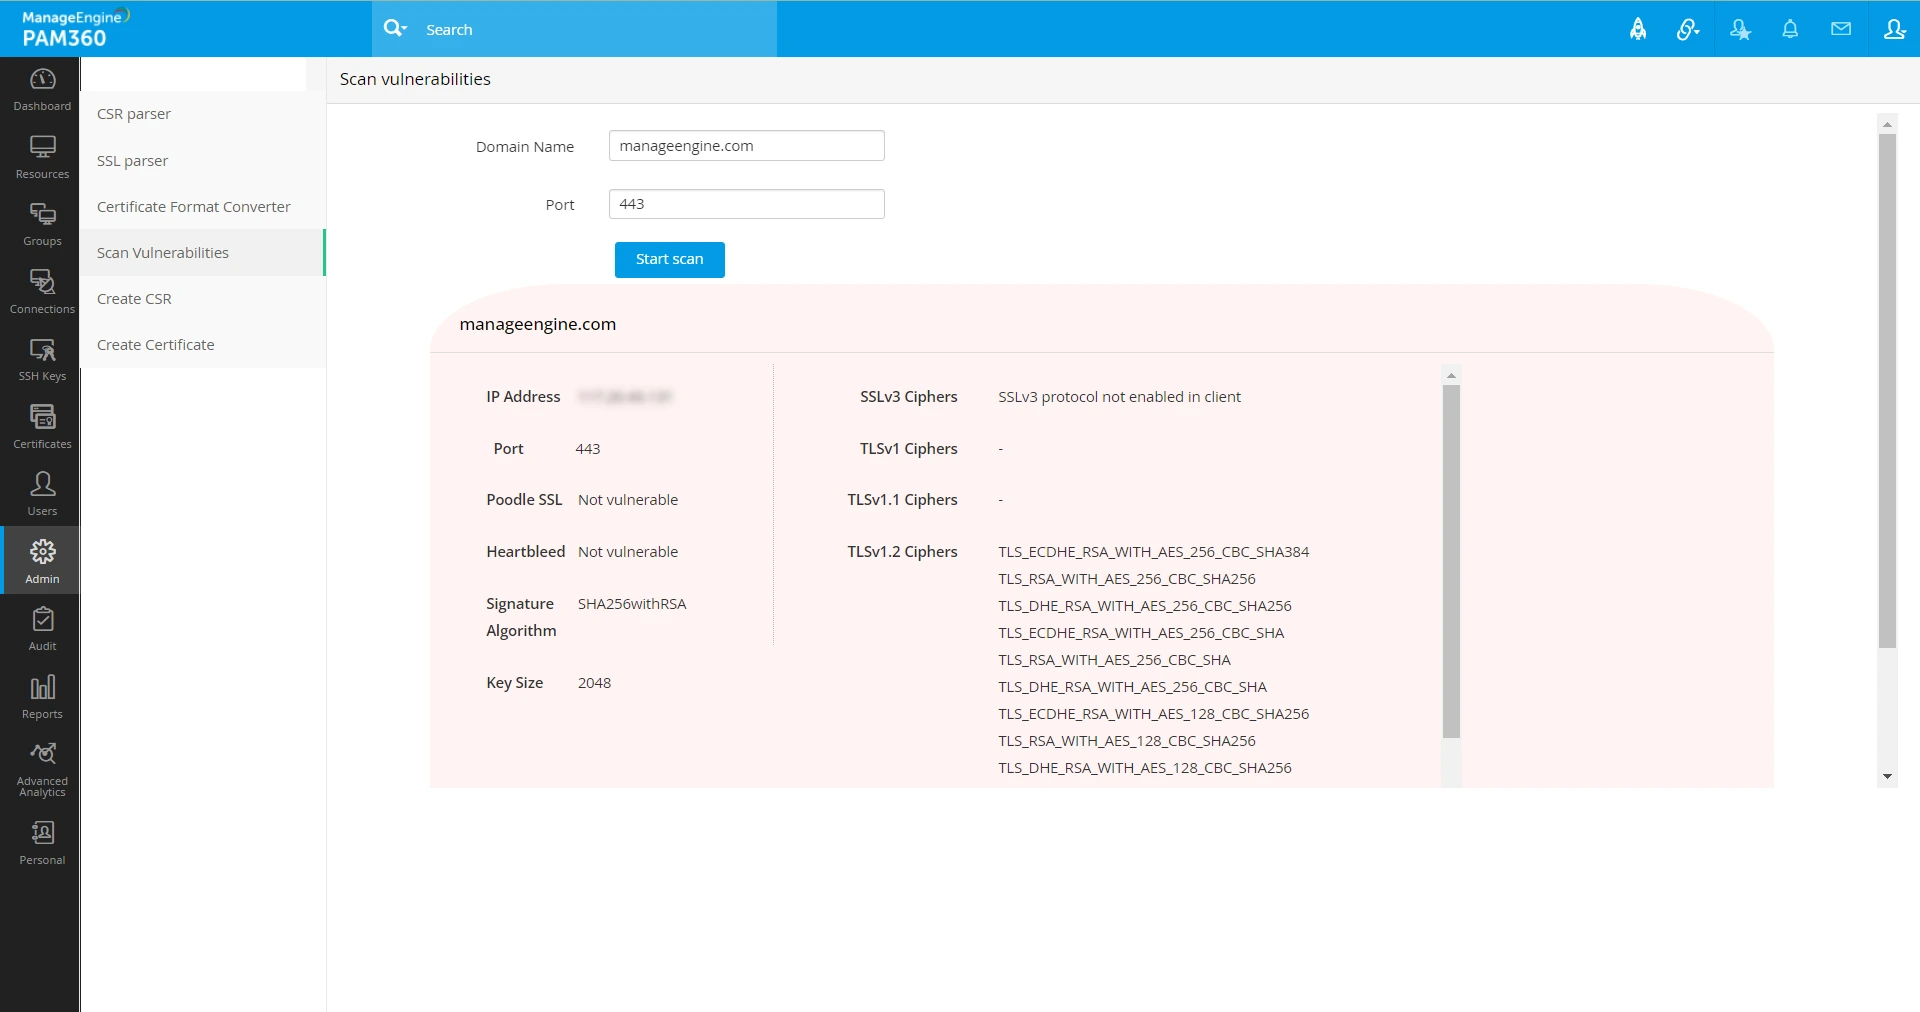Expand the search filter dropdown
The width and height of the screenshot is (1920, 1012).
click(x=396, y=29)
